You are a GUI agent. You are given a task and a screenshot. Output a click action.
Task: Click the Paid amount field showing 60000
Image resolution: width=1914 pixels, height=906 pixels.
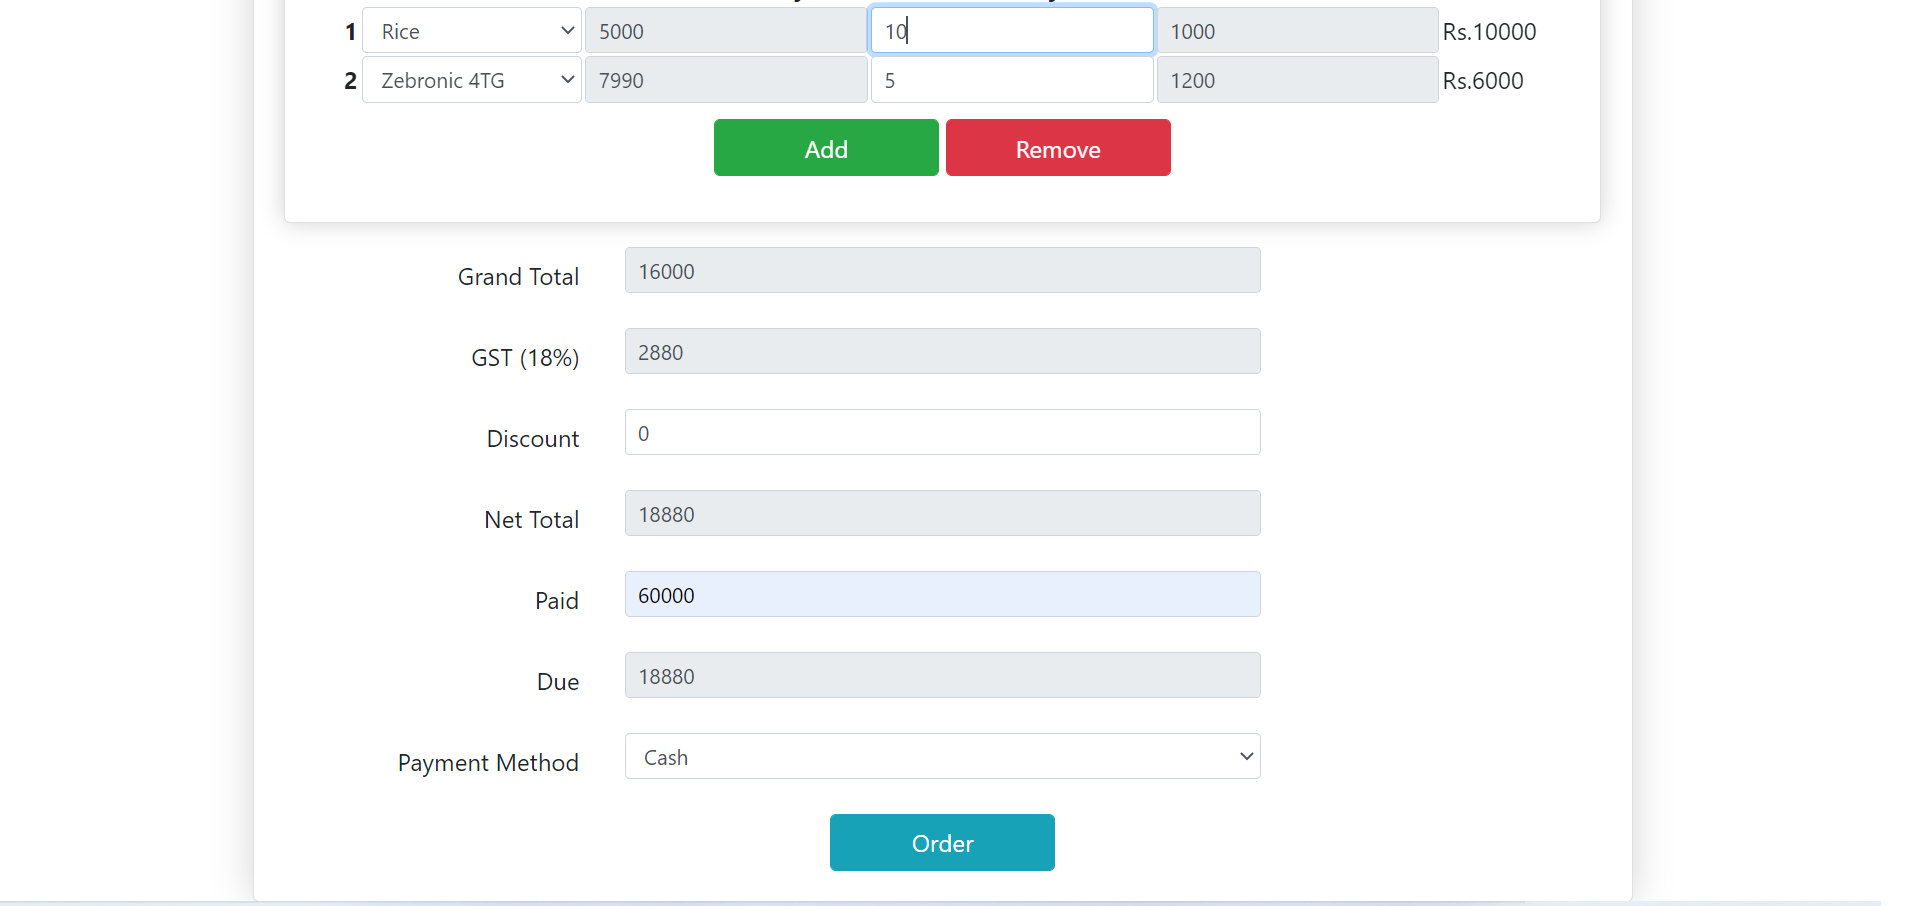coord(941,594)
